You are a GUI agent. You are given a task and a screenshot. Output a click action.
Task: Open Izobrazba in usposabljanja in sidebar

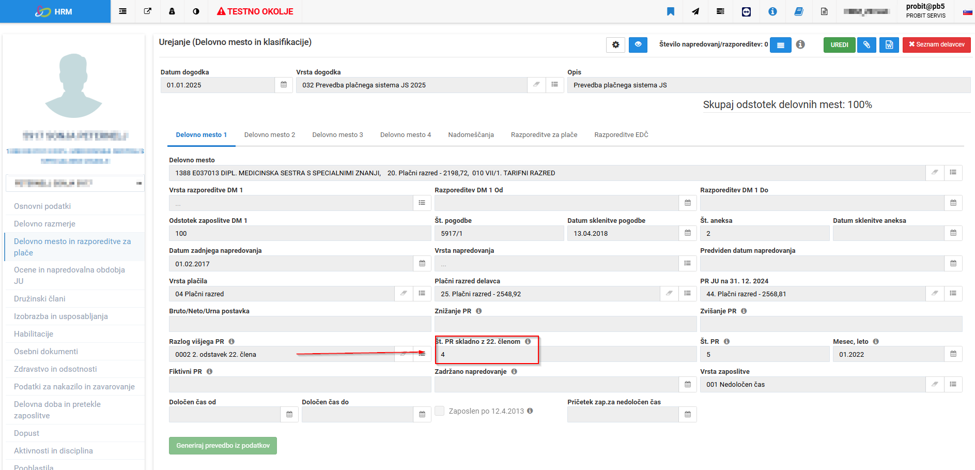pyautogui.click(x=61, y=316)
